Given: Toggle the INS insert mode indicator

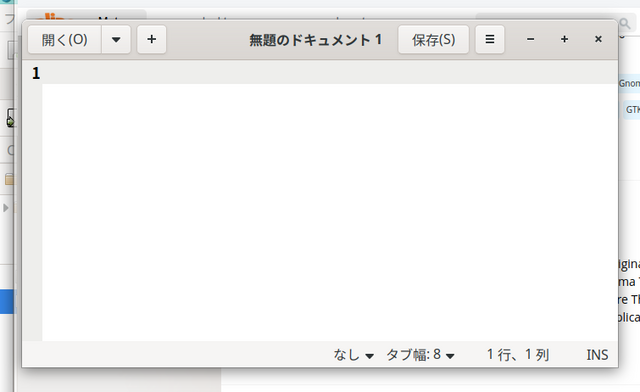Looking at the screenshot, I should [597, 355].
